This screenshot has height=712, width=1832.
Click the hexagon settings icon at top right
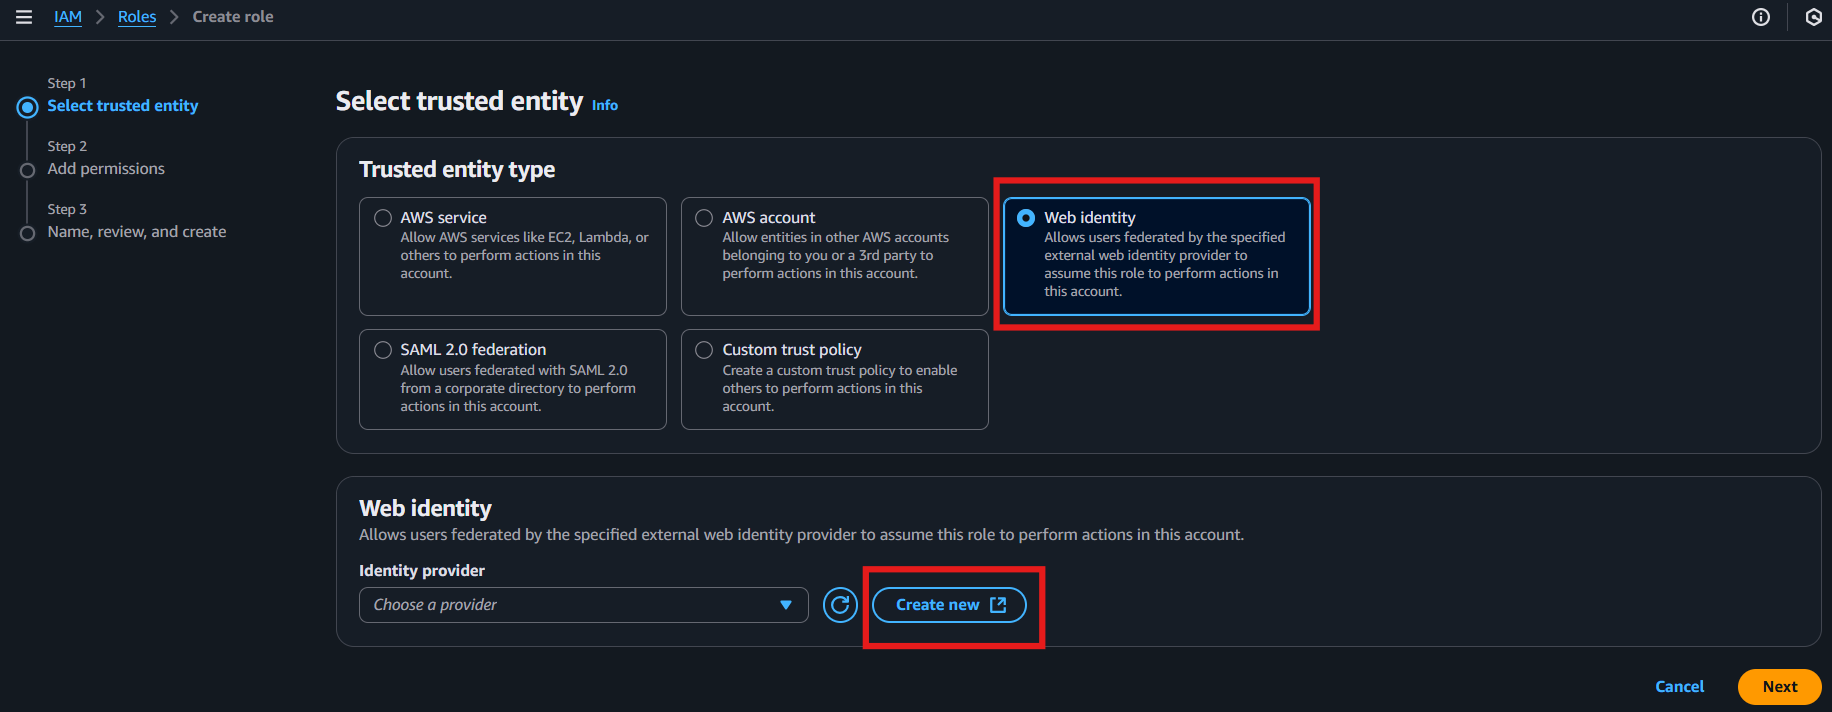click(x=1813, y=17)
